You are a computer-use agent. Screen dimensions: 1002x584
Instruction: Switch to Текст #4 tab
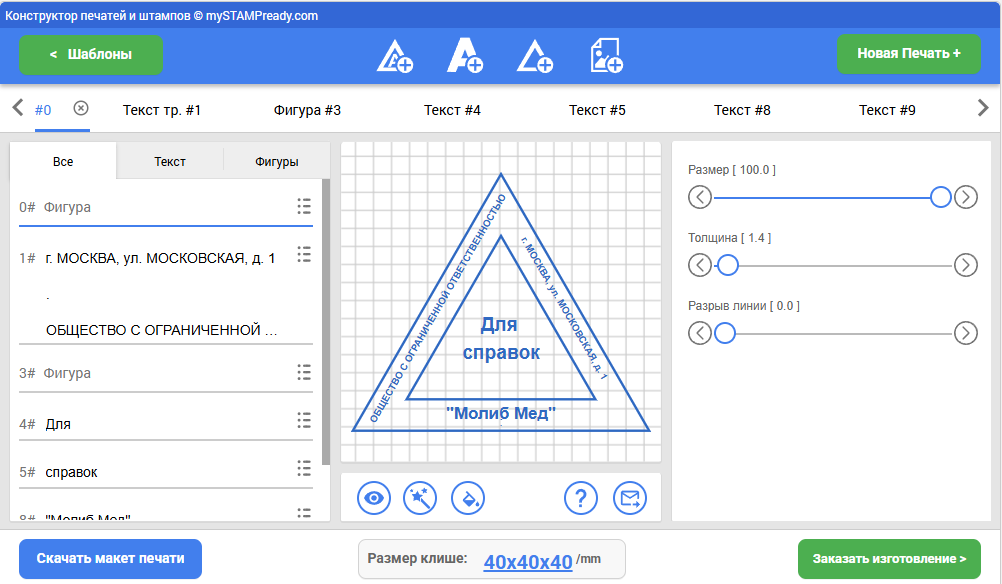(452, 110)
